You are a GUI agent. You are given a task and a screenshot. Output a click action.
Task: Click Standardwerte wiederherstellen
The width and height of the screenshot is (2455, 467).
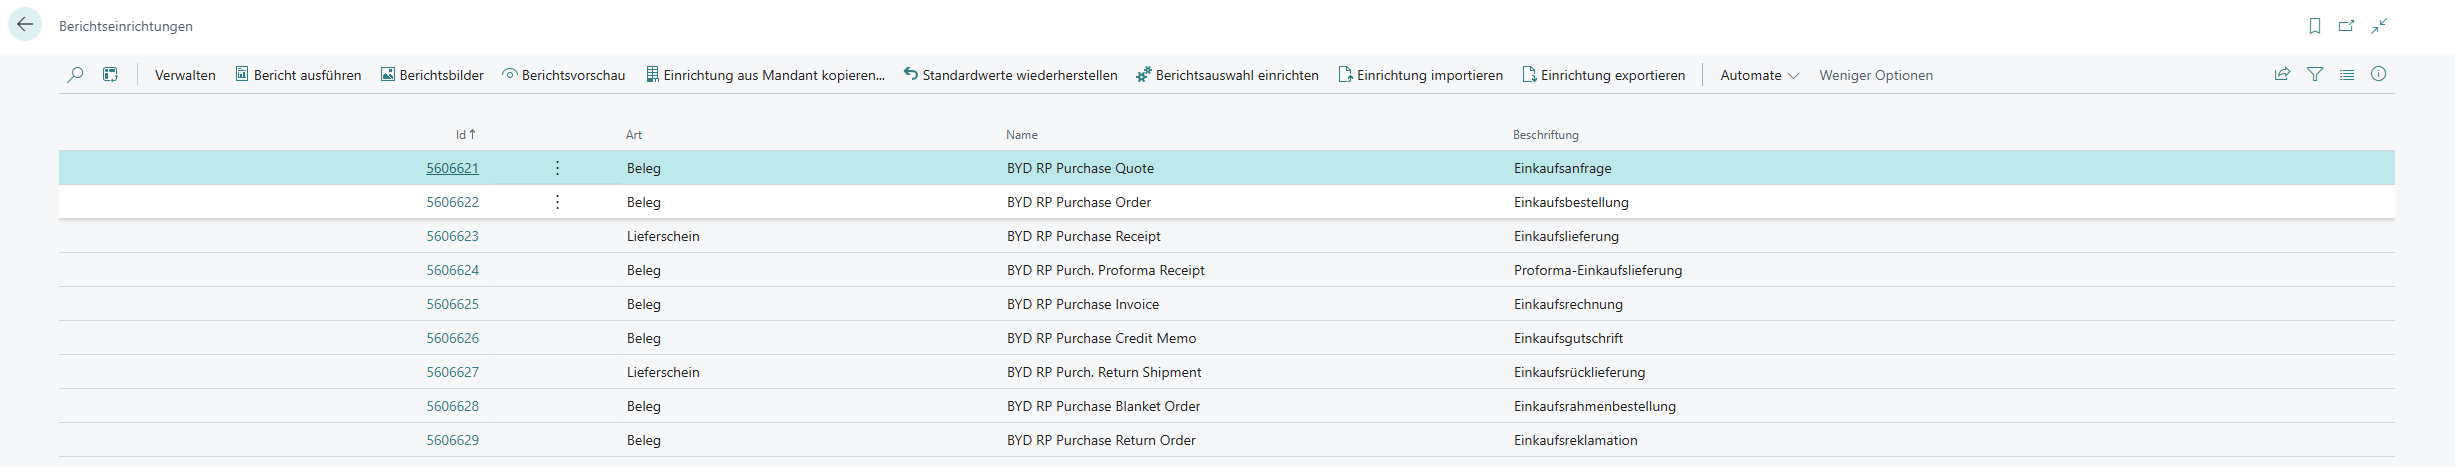click(1010, 75)
